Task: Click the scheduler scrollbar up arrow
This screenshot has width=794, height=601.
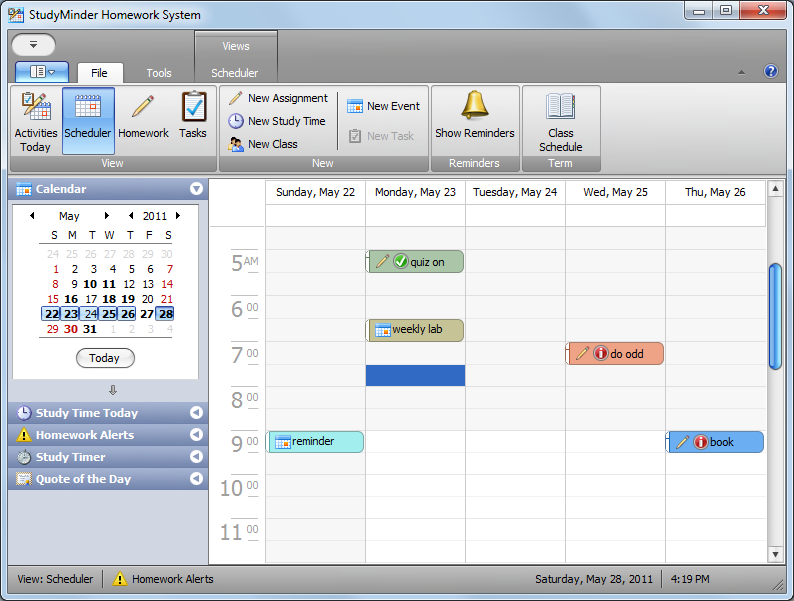Action: coord(775,189)
